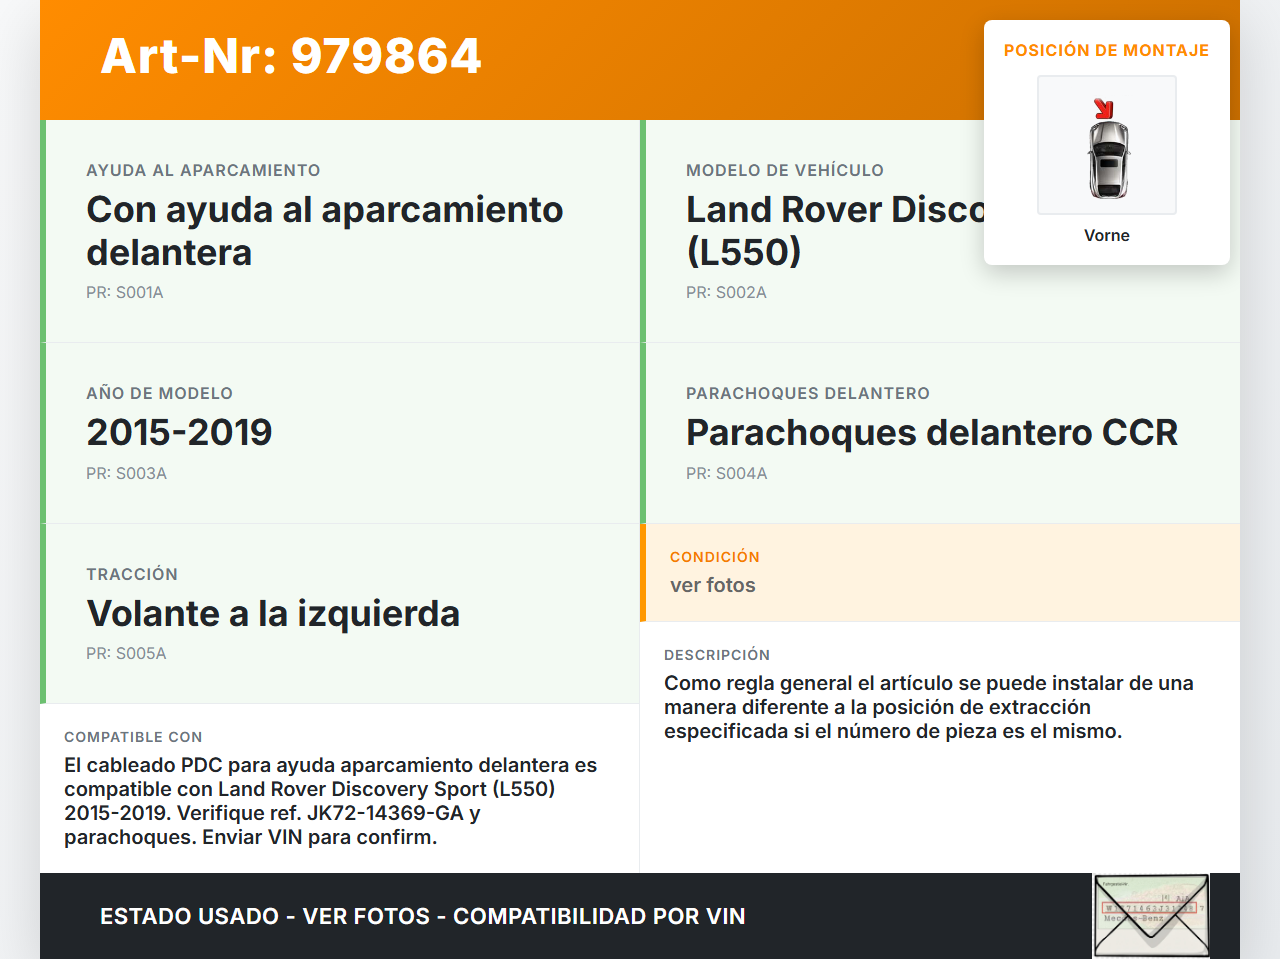Click the PR: S005A code
The image size is (1280, 959).
point(126,653)
